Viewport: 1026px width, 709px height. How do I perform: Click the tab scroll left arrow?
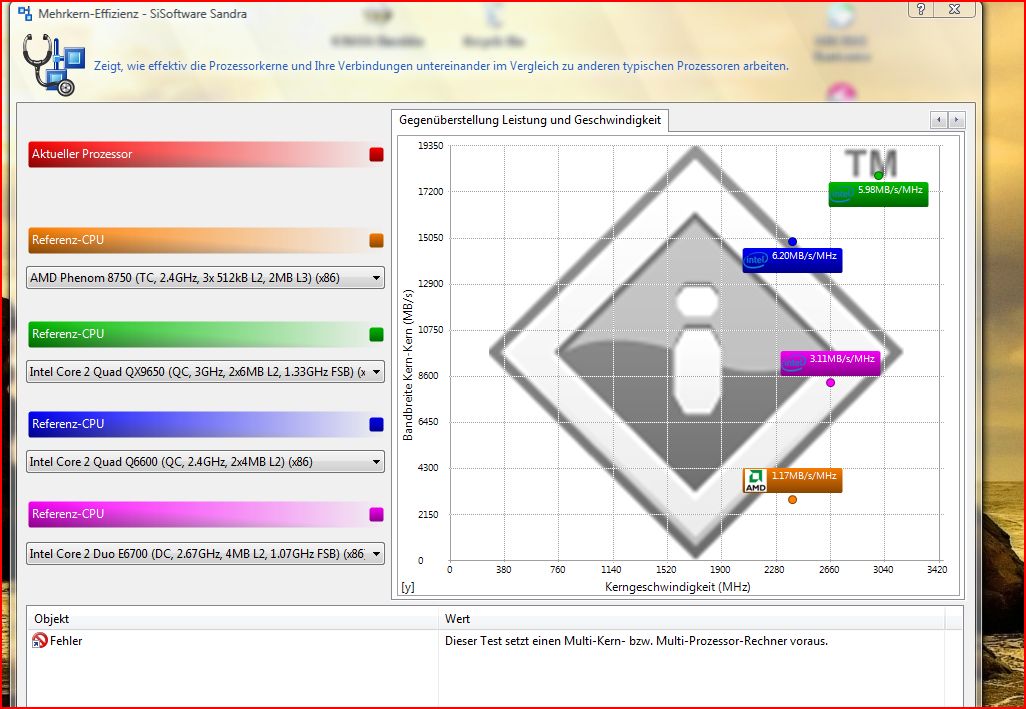click(x=939, y=120)
